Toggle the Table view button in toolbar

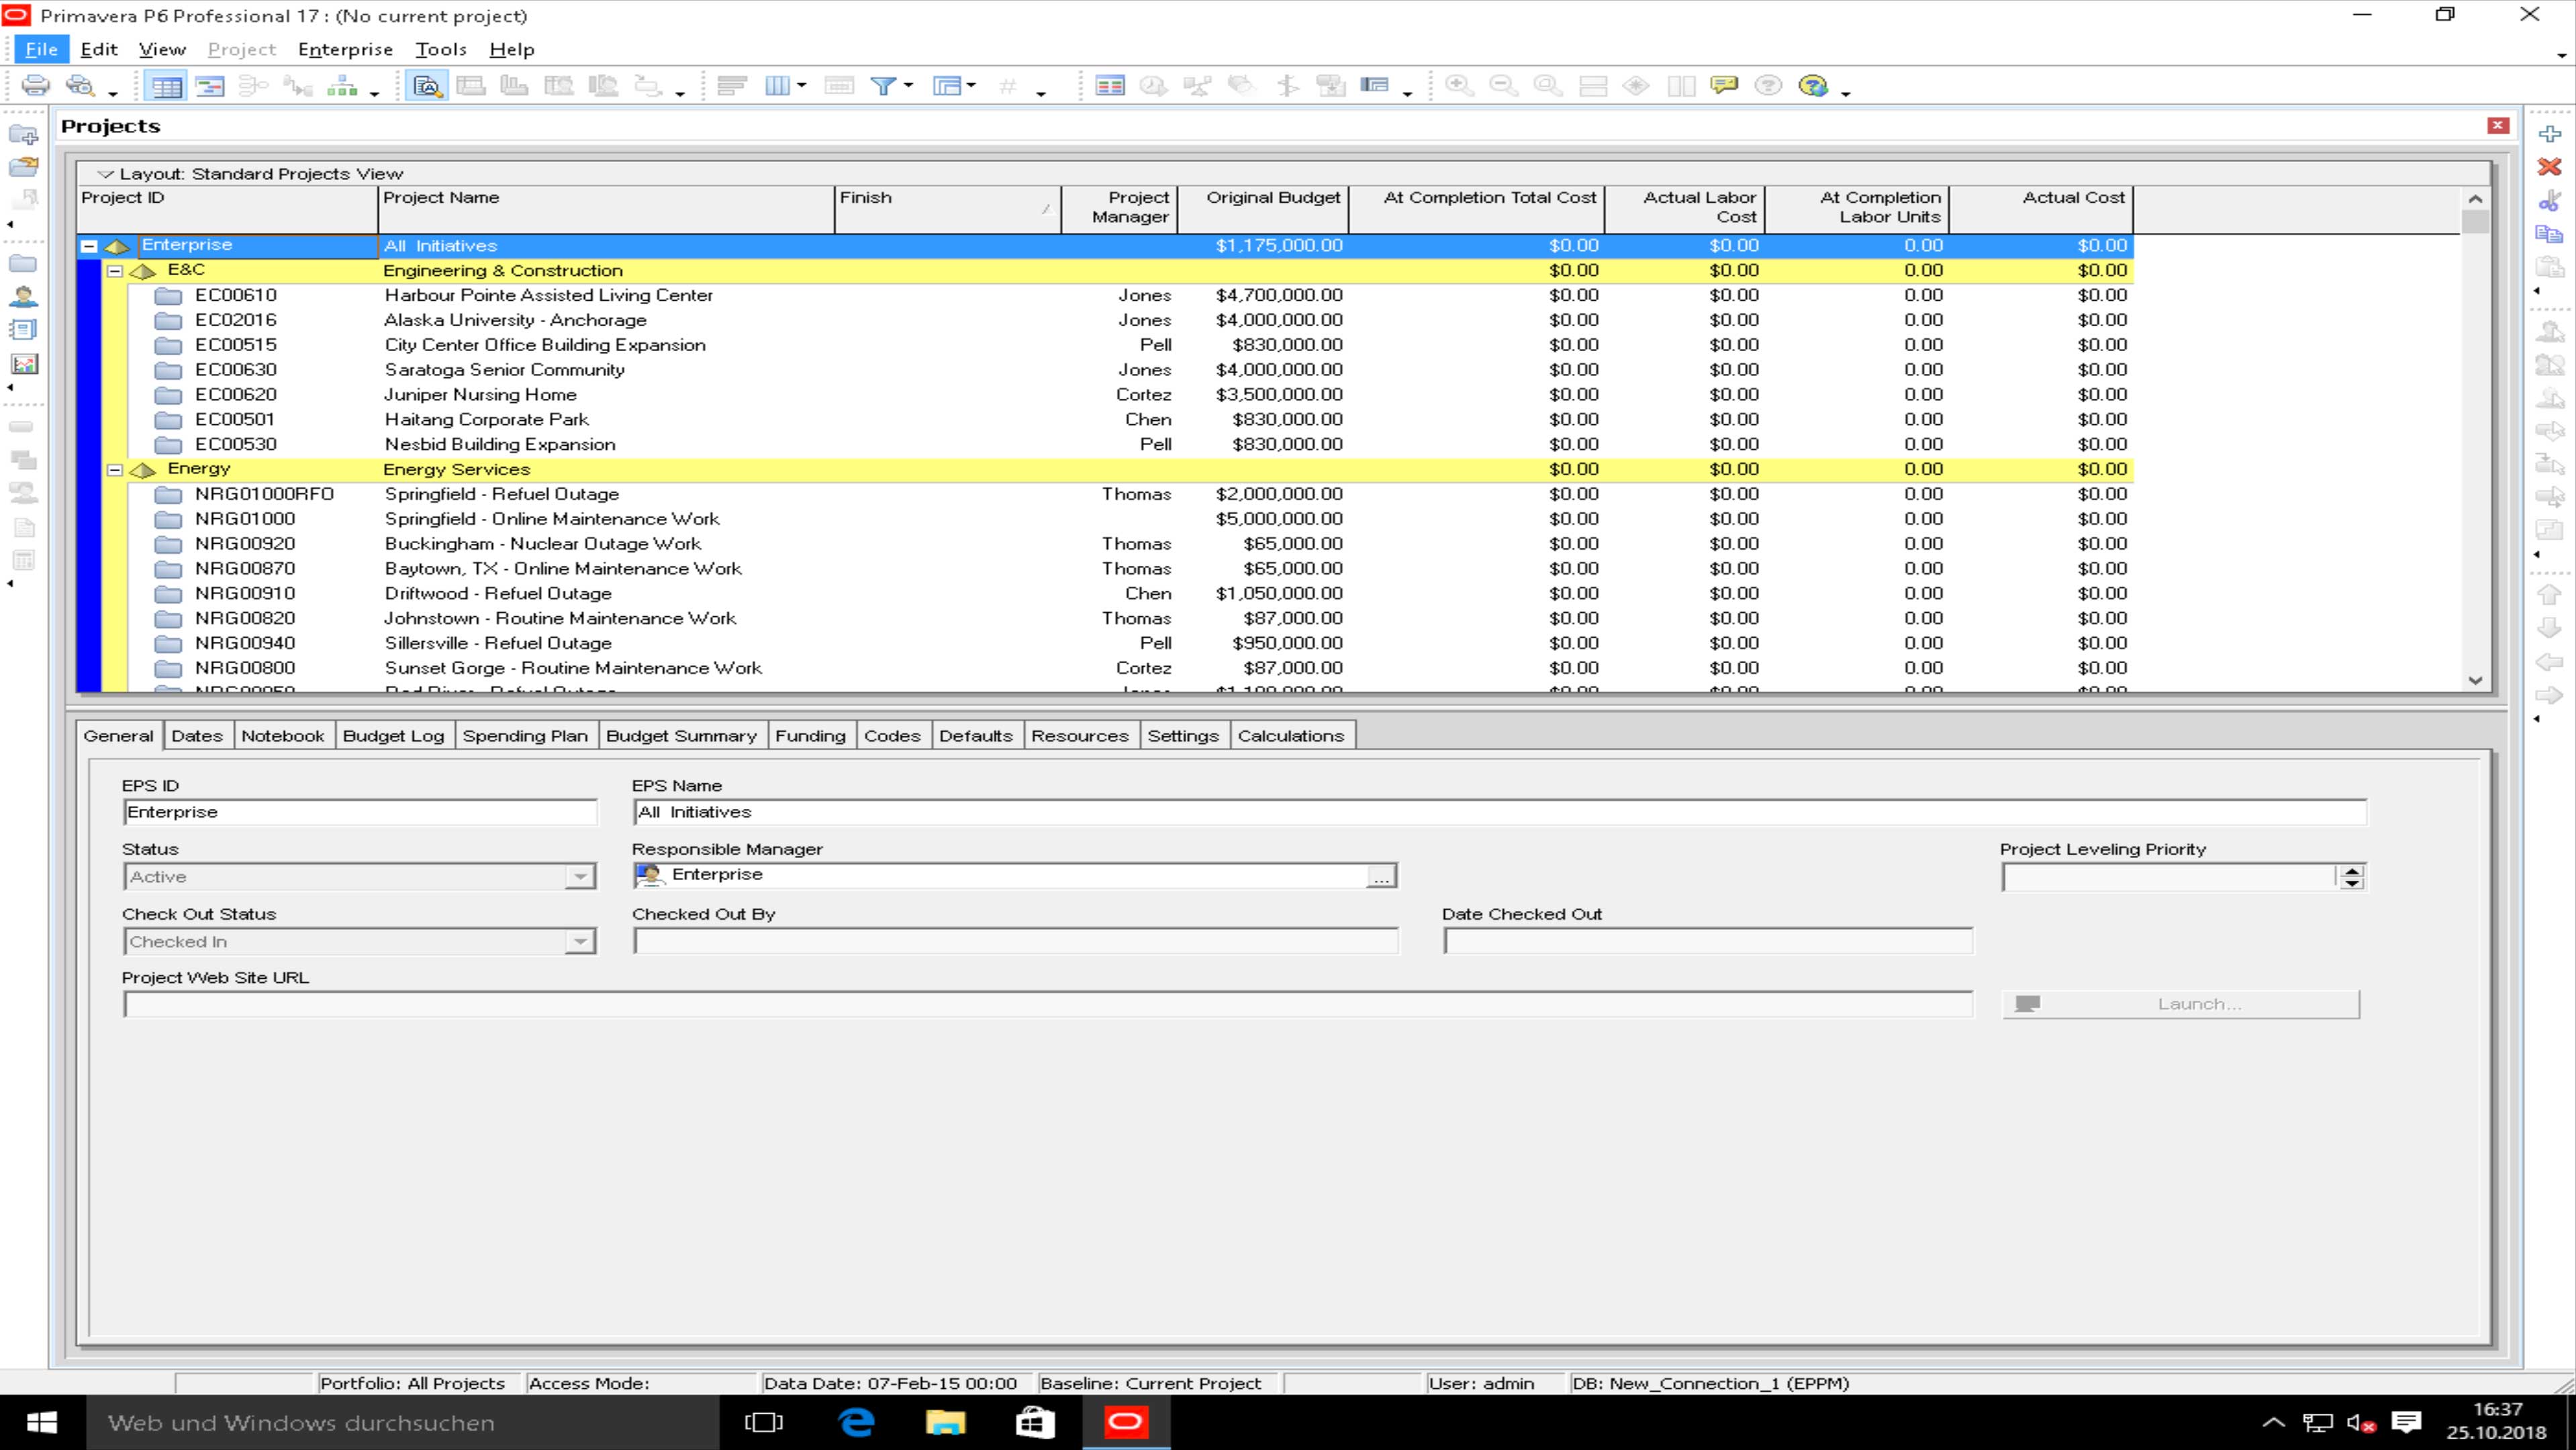[x=166, y=86]
